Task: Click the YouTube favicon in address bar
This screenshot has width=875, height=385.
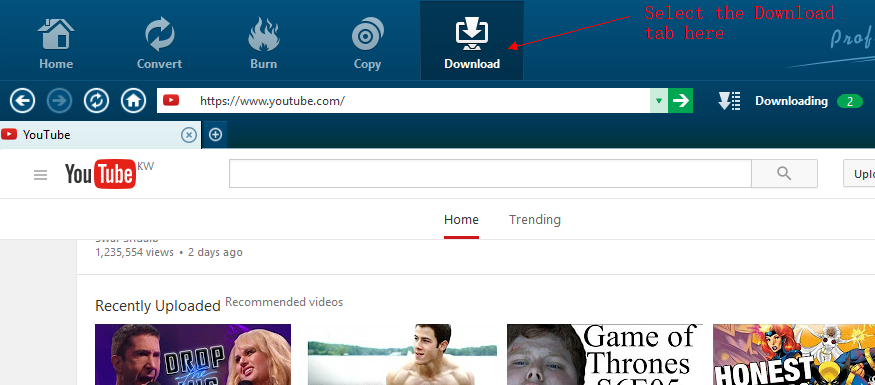Action: point(171,100)
